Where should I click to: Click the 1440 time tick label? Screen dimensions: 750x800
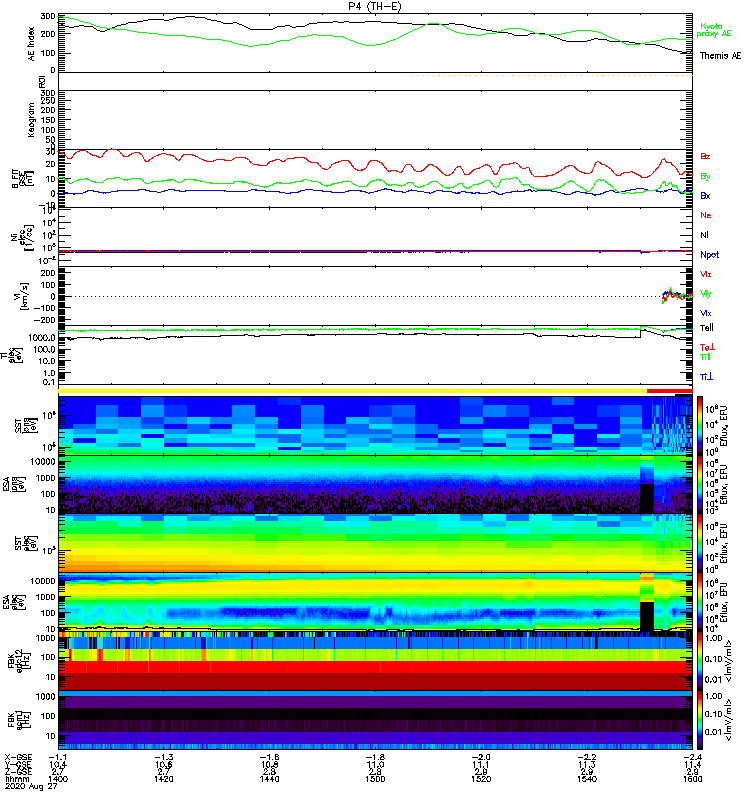[269, 779]
